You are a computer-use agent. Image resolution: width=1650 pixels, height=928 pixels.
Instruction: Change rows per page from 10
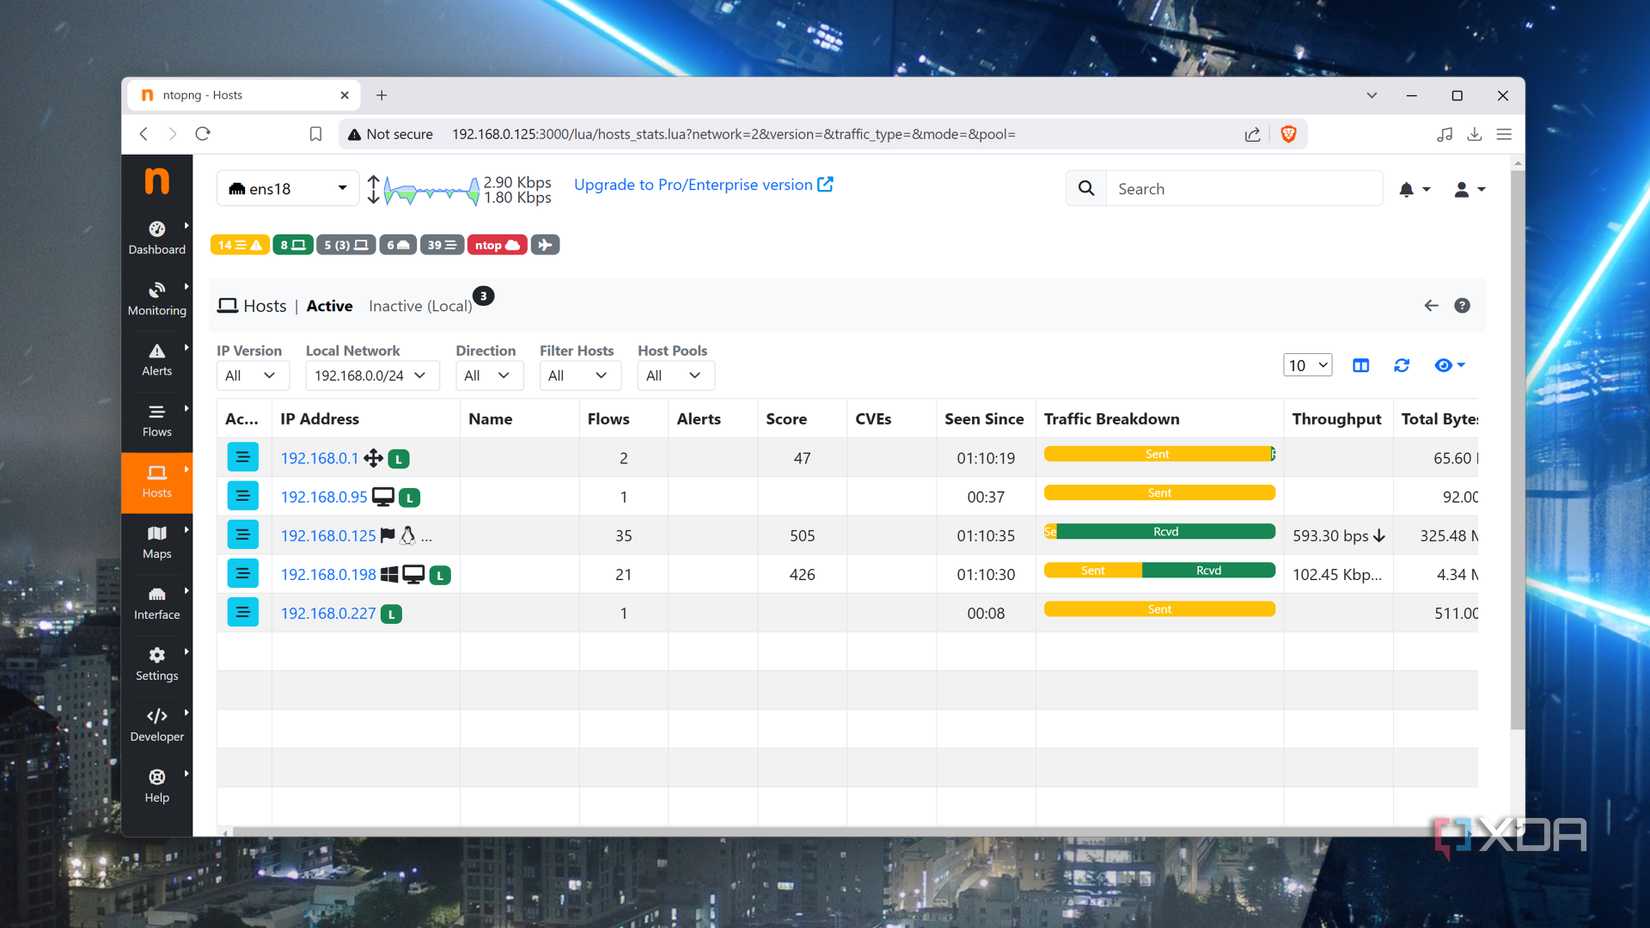click(x=1307, y=365)
